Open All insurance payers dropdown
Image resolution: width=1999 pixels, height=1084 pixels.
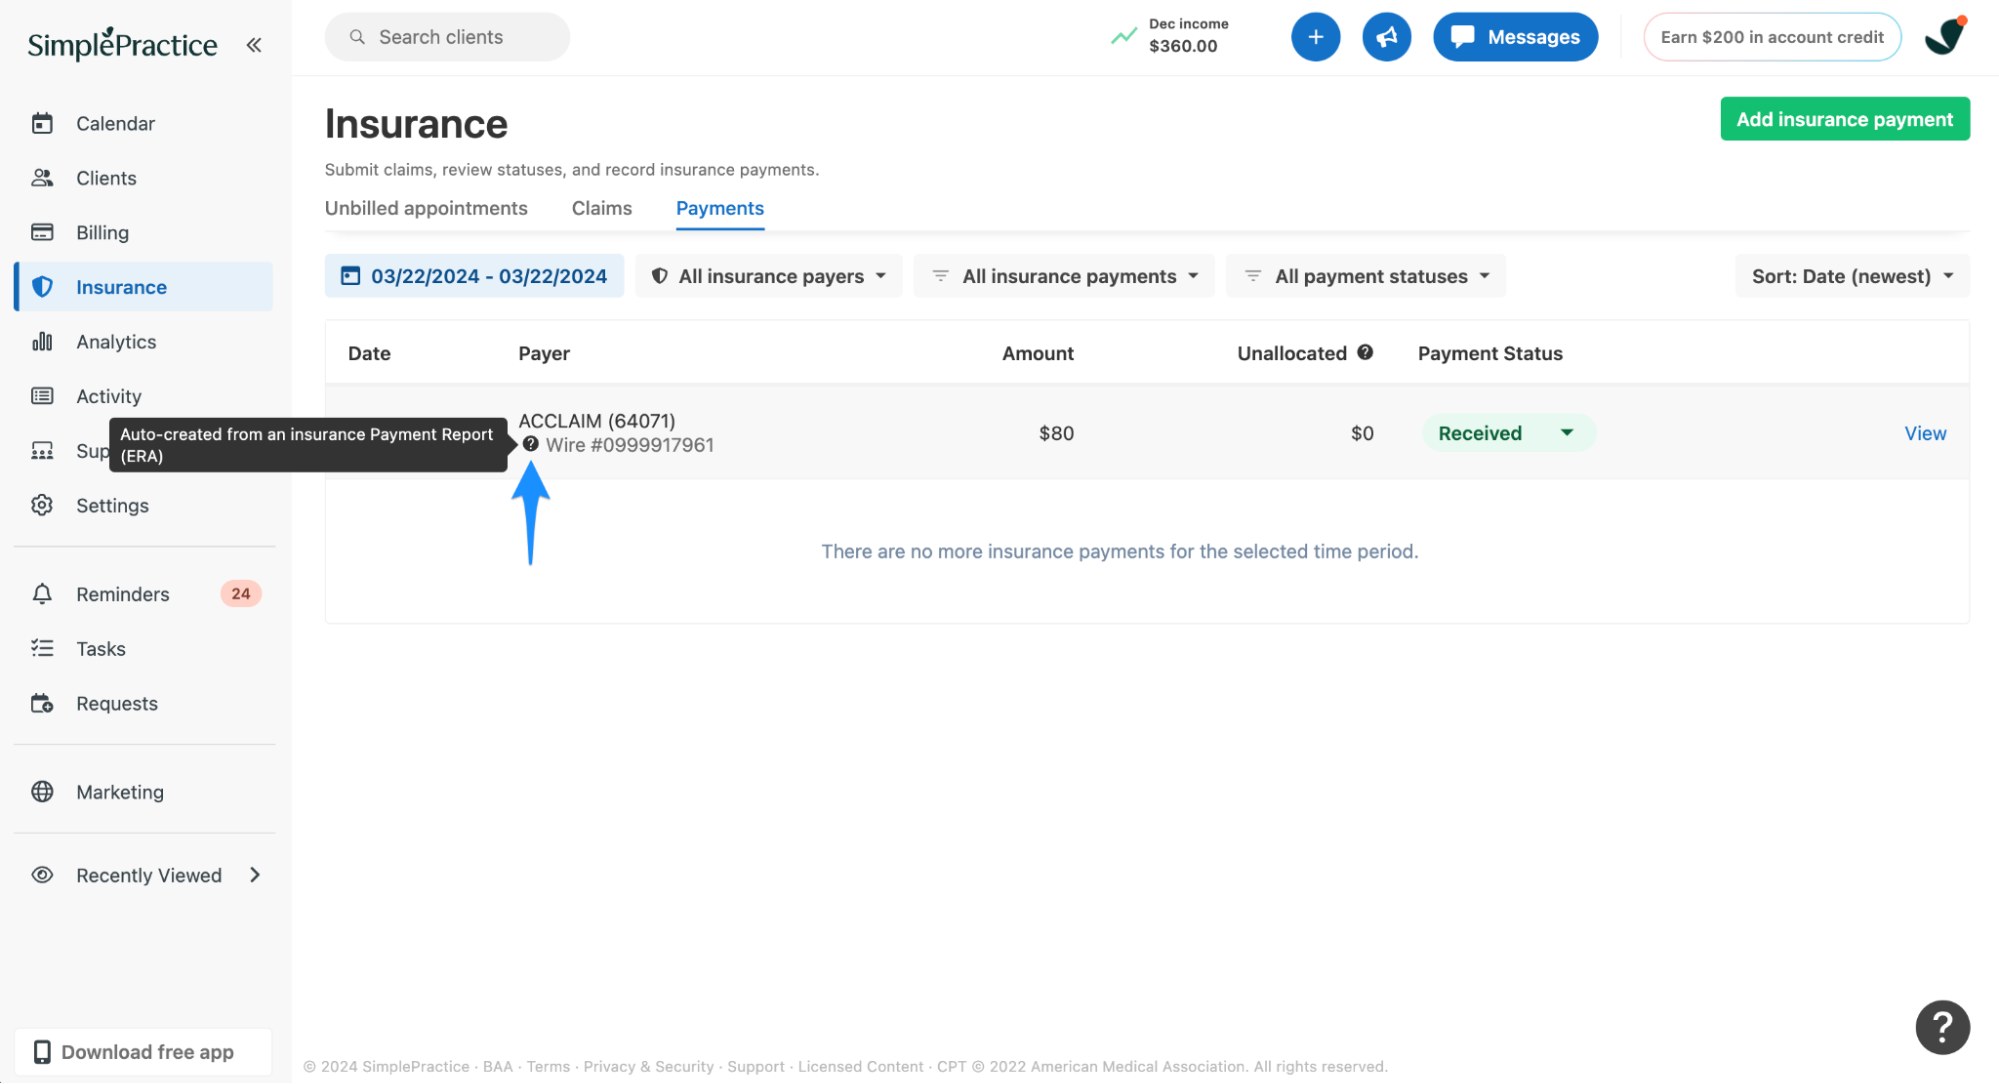click(768, 276)
